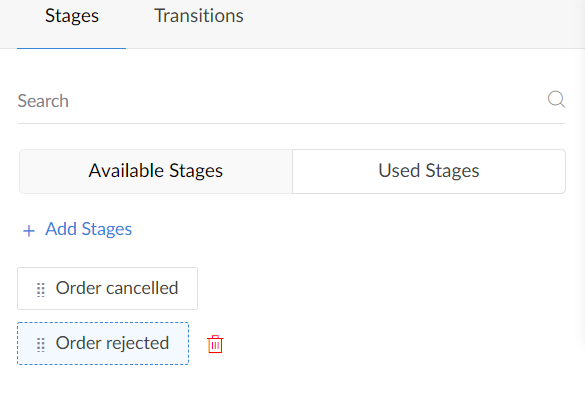585x415 pixels.
Task: Delete the Order rejected stage with the trash icon
Action: point(215,344)
